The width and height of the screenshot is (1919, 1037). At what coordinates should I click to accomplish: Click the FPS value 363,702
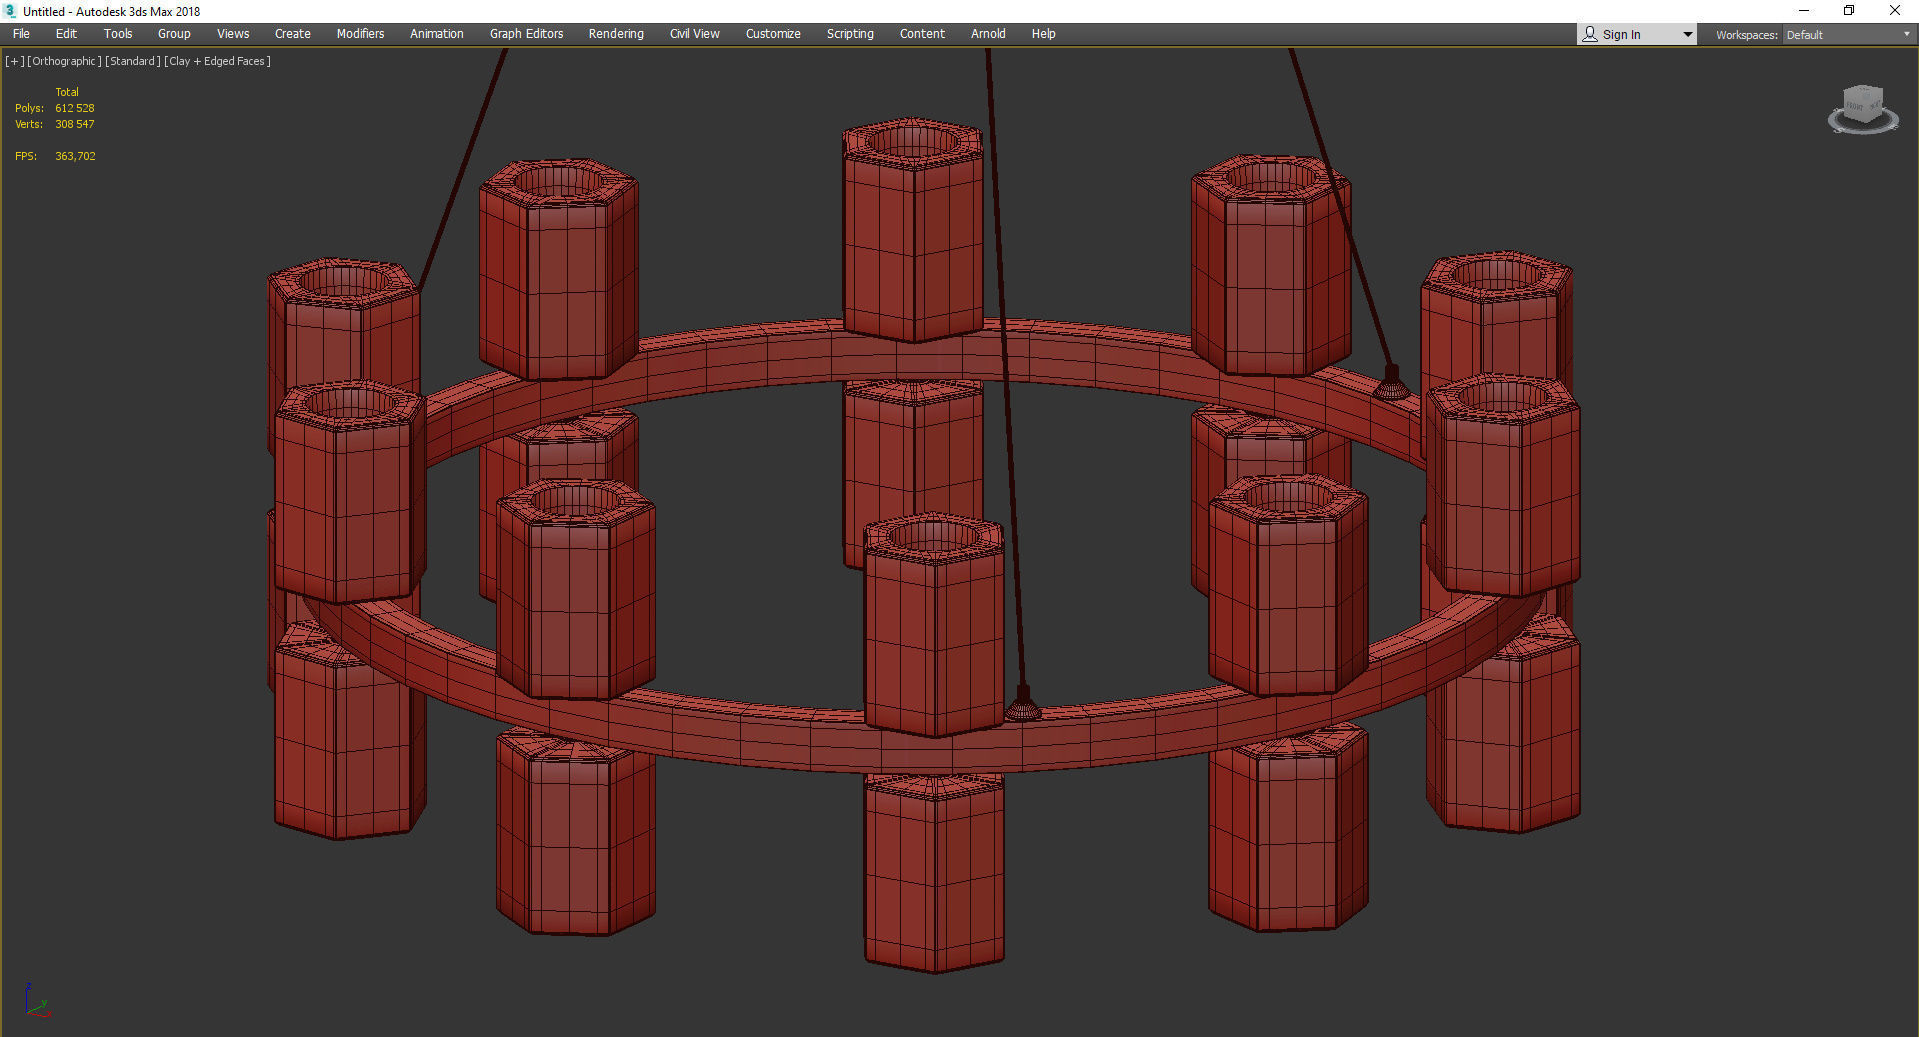[x=75, y=156]
